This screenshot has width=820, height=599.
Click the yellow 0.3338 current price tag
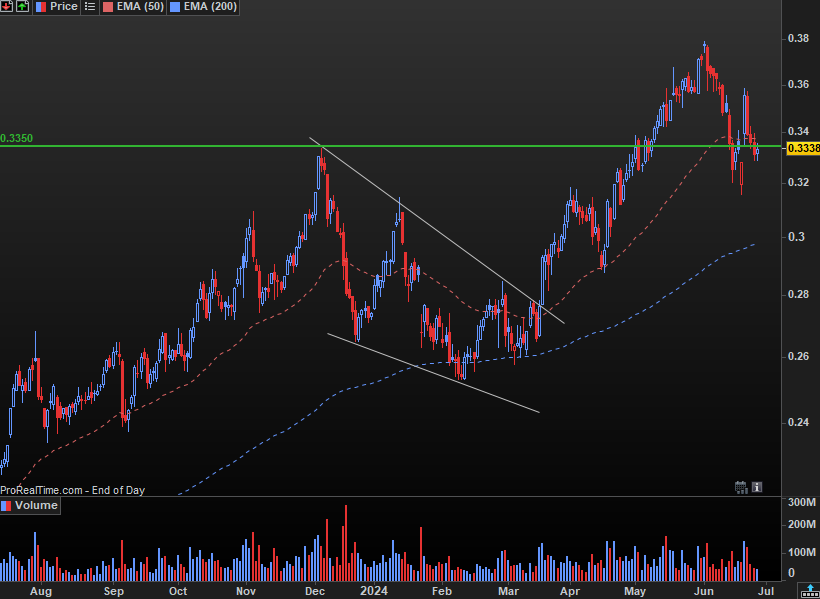tap(803, 149)
